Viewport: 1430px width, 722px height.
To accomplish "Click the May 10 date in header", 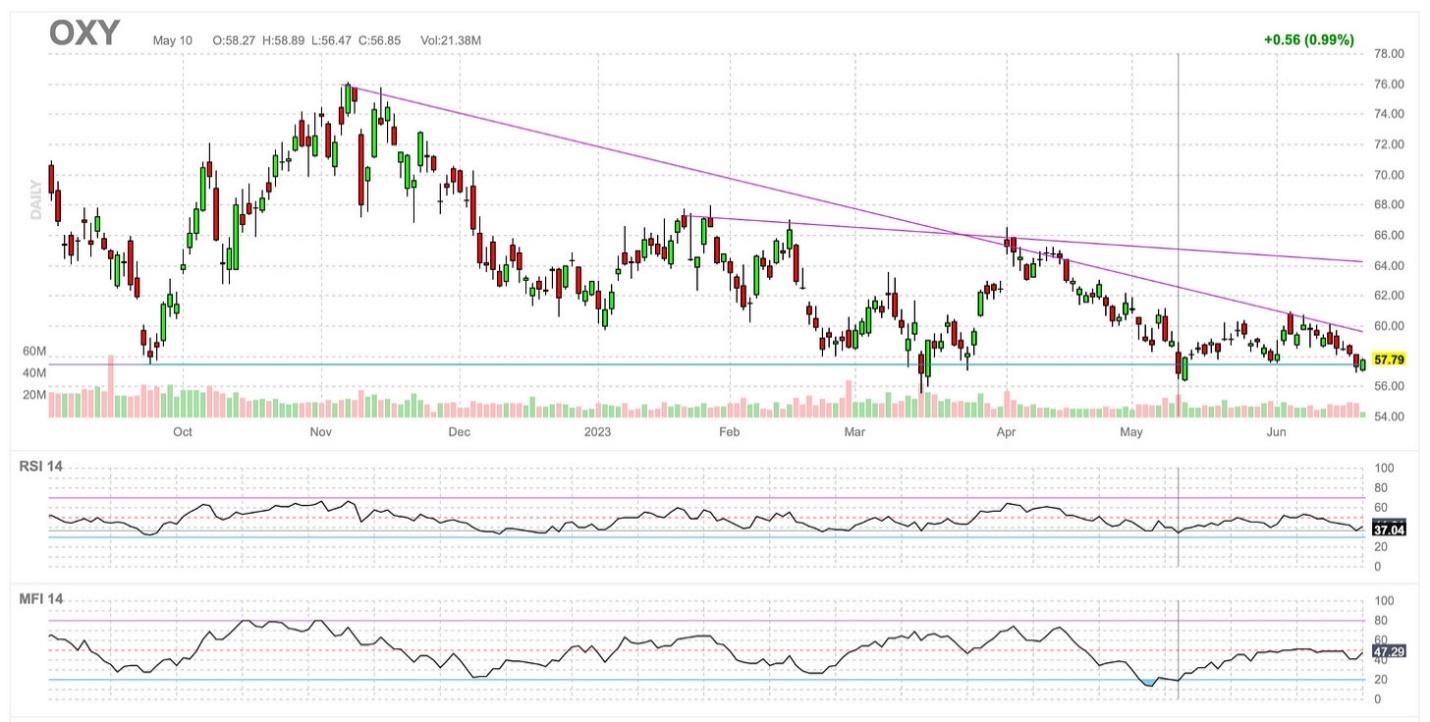I will pos(173,40).
